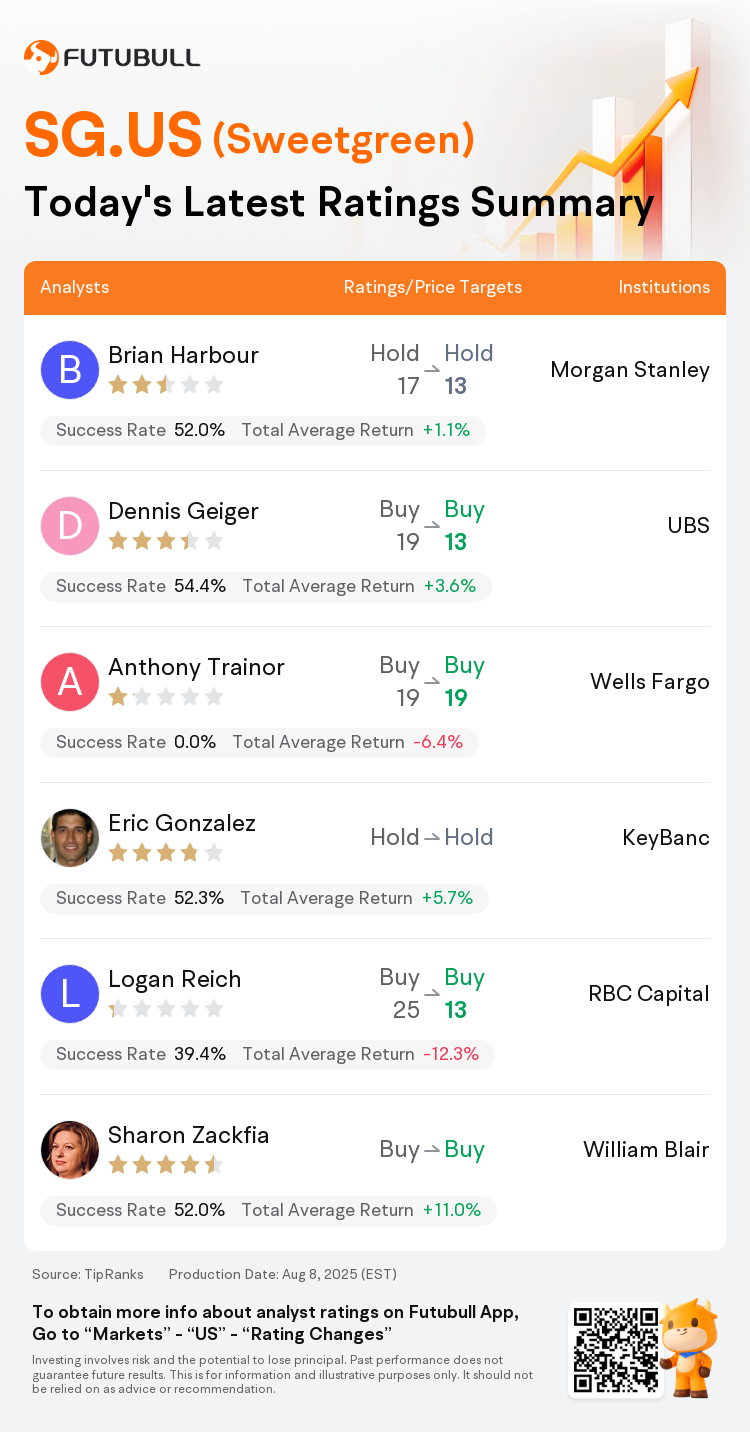
Task: Click the Futubull logo icon
Action: [41, 57]
